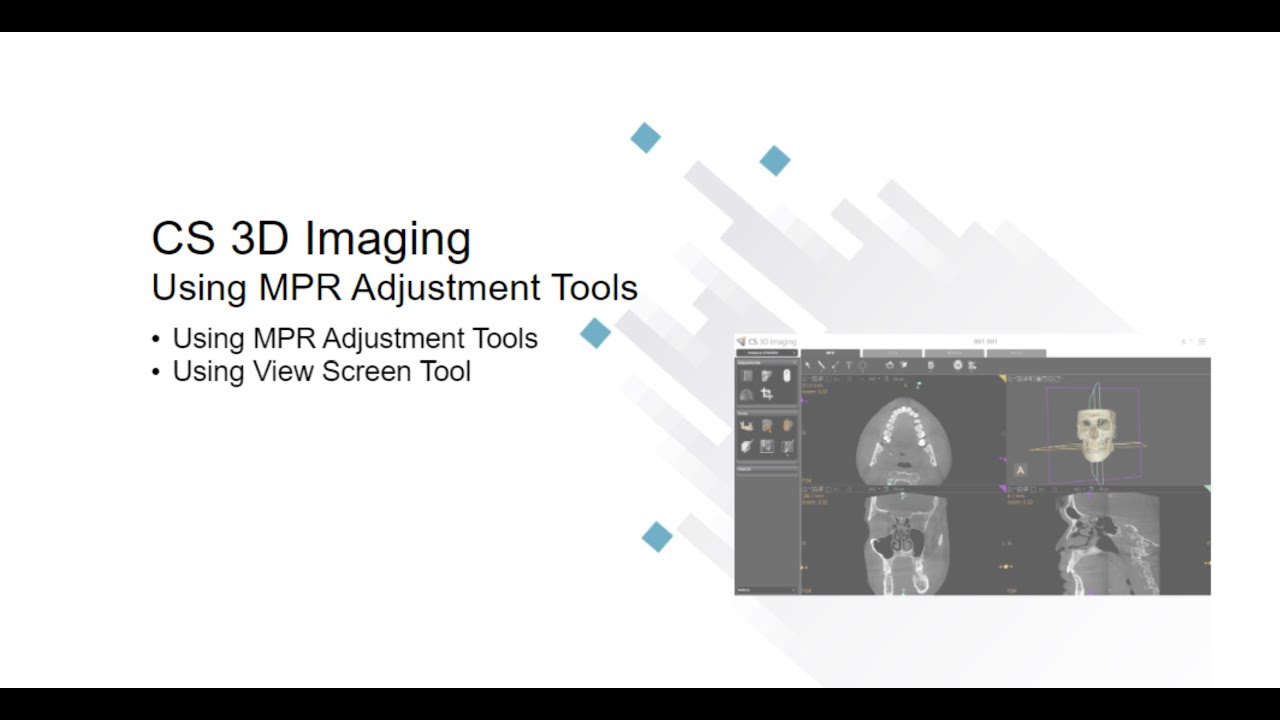The width and height of the screenshot is (1280, 720).
Task: Open the dropdown at bottom of left panel
Action: tap(767, 590)
